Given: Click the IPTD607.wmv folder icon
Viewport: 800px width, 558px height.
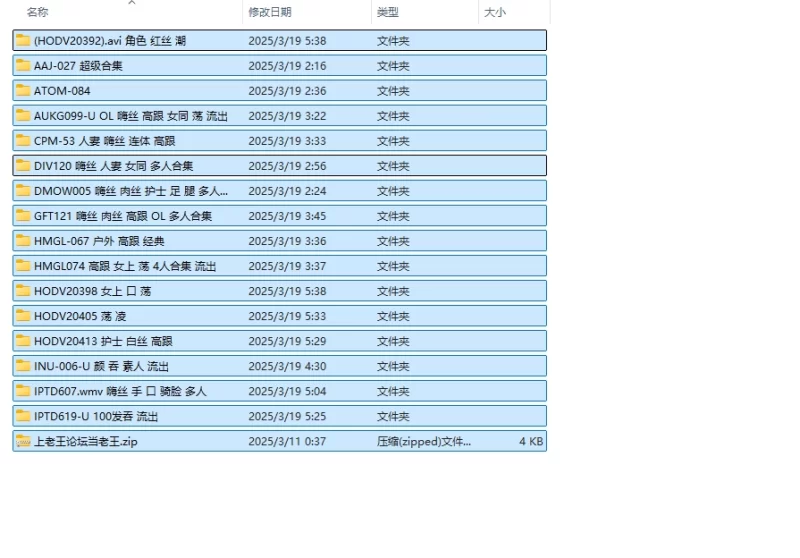Looking at the screenshot, I should [23, 390].
